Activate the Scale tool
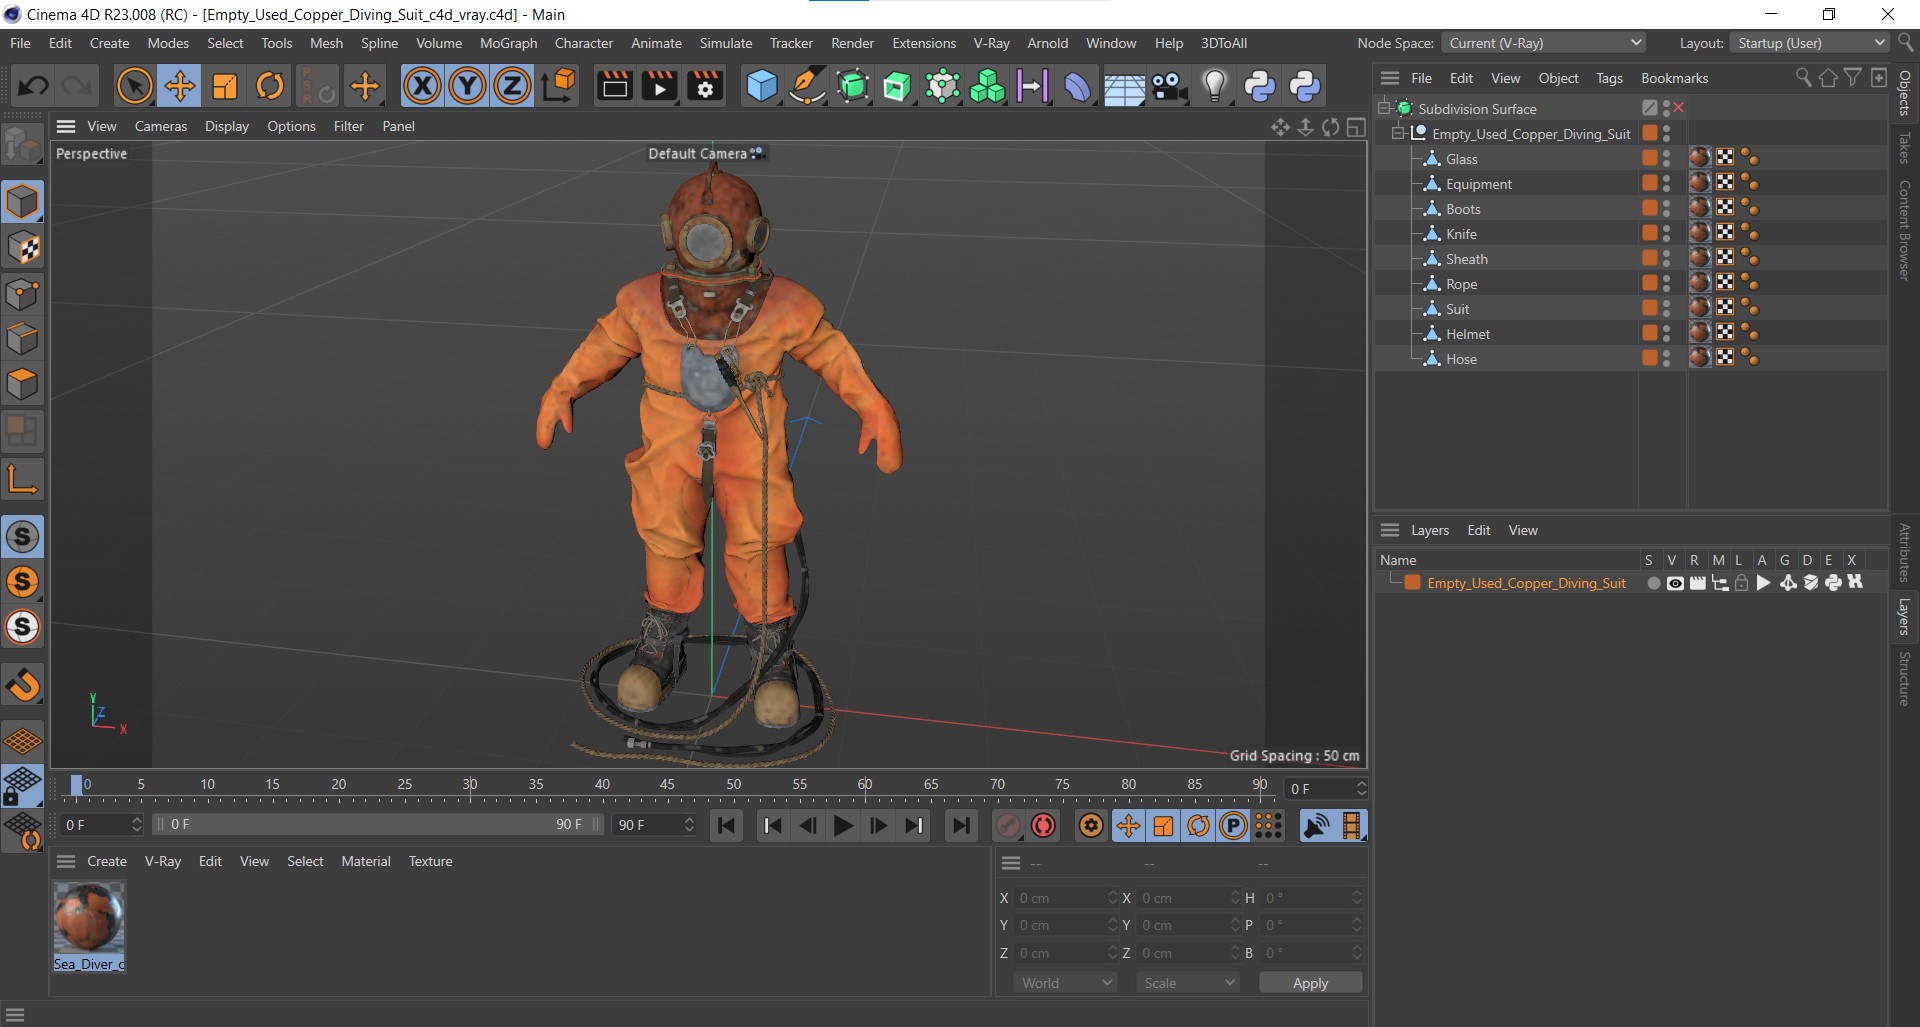The image size is (1920, 1027). pos(225,87)
